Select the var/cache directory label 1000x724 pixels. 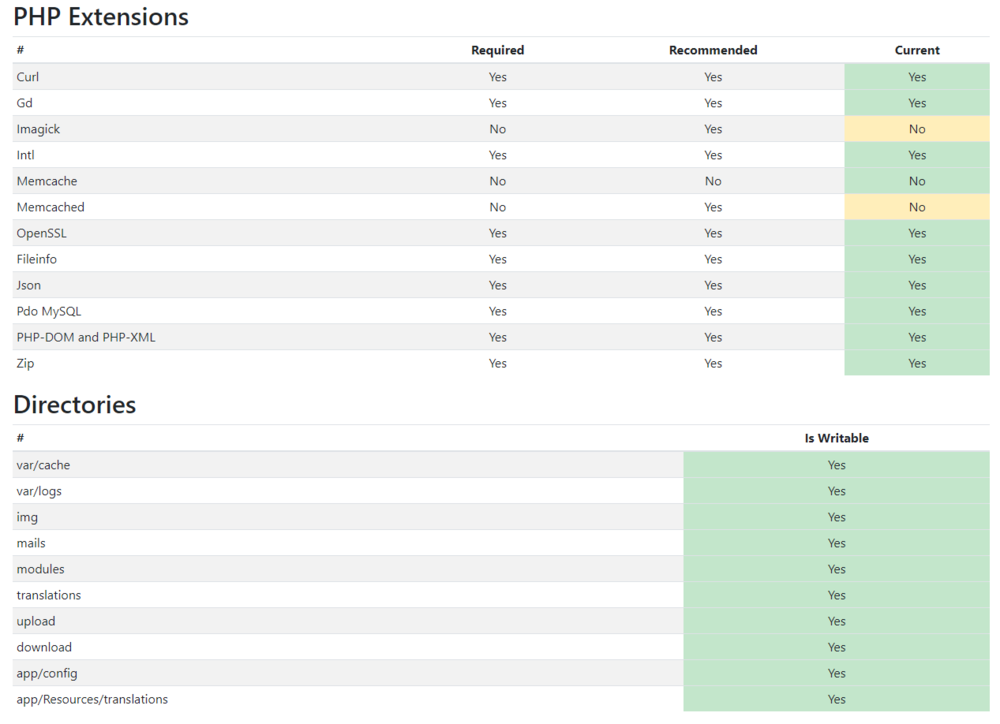pos(43,465)
